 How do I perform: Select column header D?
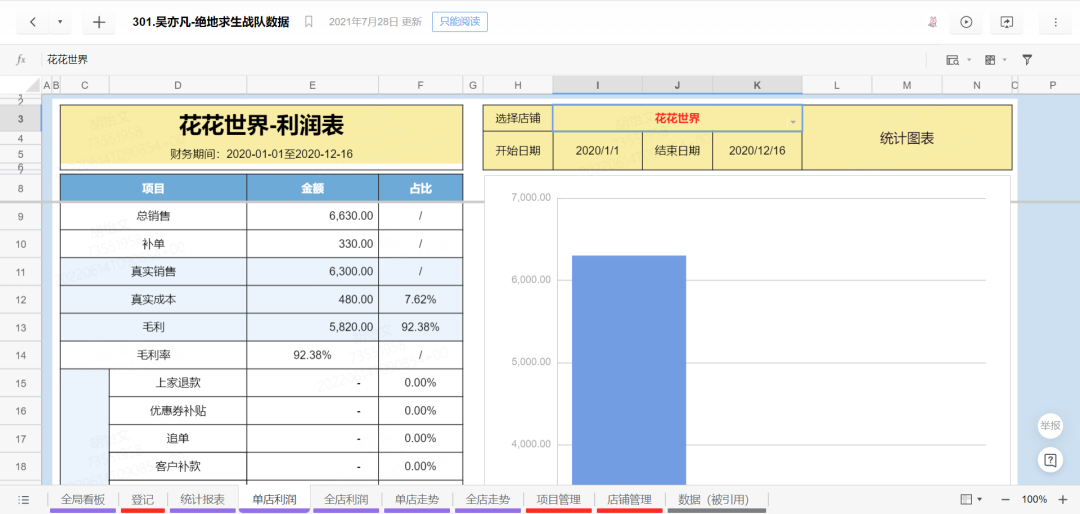tap(178, 85)
